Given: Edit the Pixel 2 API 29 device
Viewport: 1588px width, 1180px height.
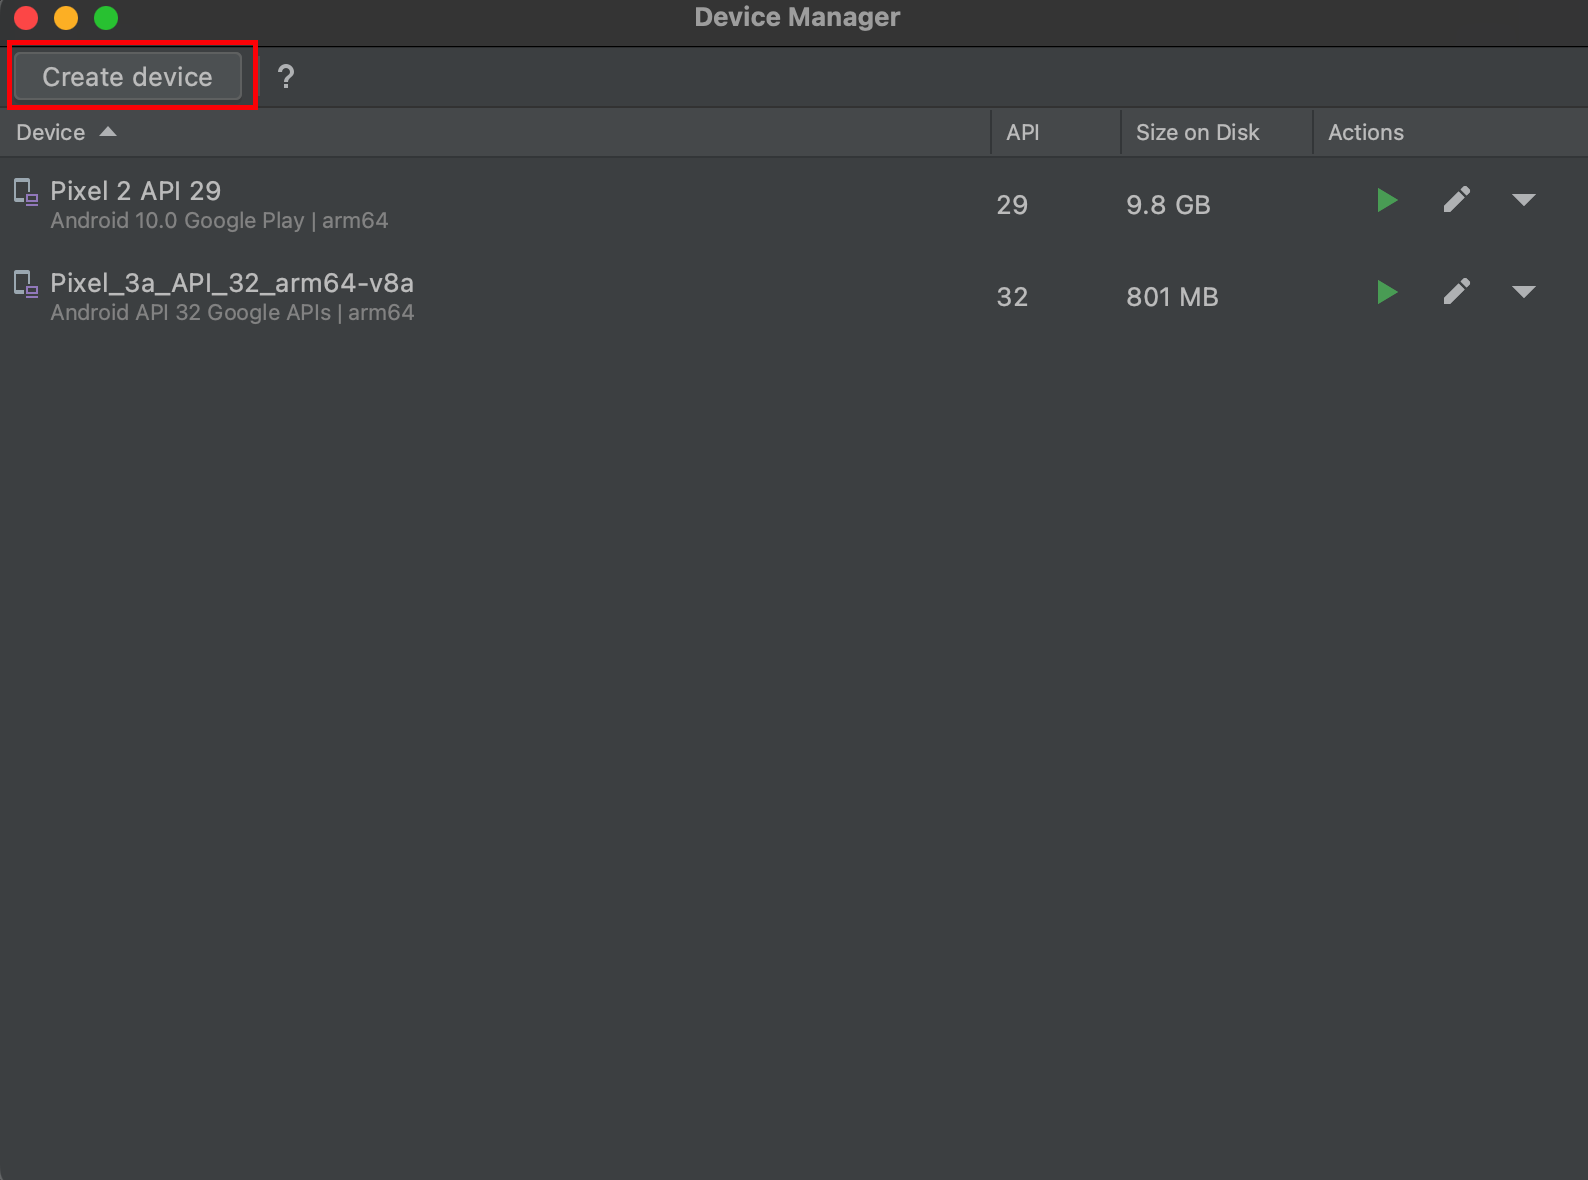Looking at the screenshot, I should 1456,201.
